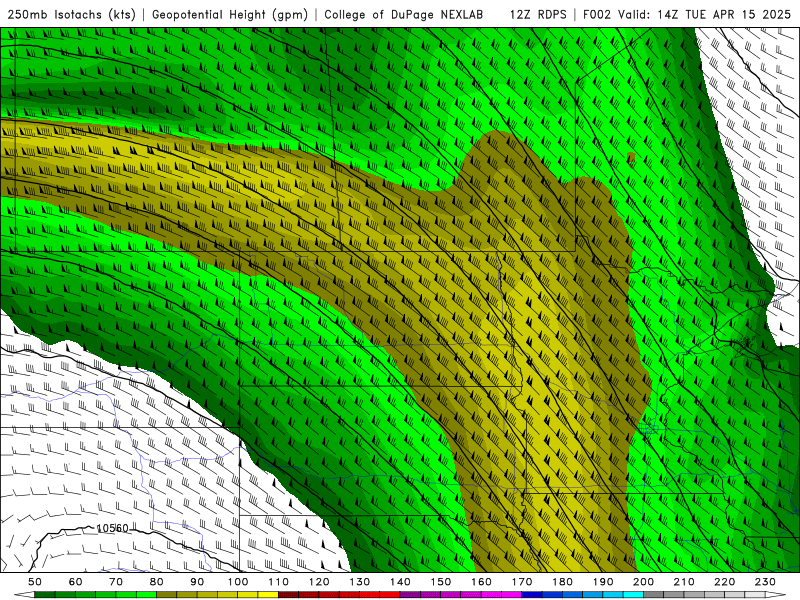
Task: Click the 50 kt legend label
Action: click(35, 582)
